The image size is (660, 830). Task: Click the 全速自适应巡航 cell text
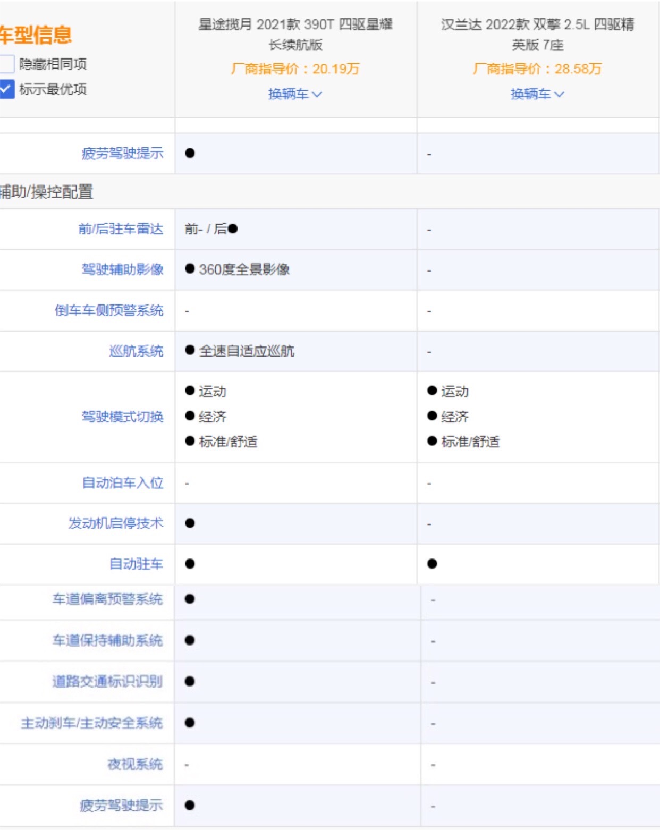246,351
